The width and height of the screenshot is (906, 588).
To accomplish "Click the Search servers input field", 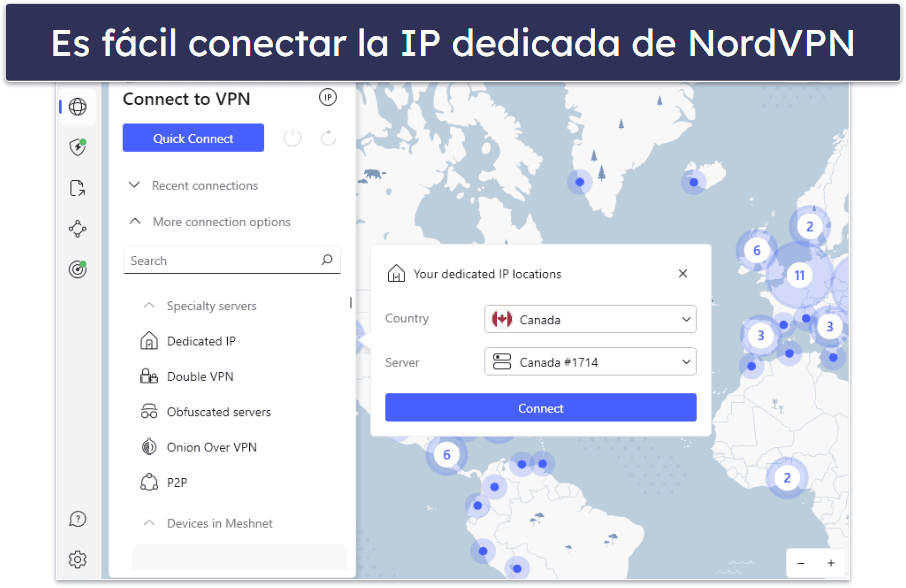I will coord(232,260).
